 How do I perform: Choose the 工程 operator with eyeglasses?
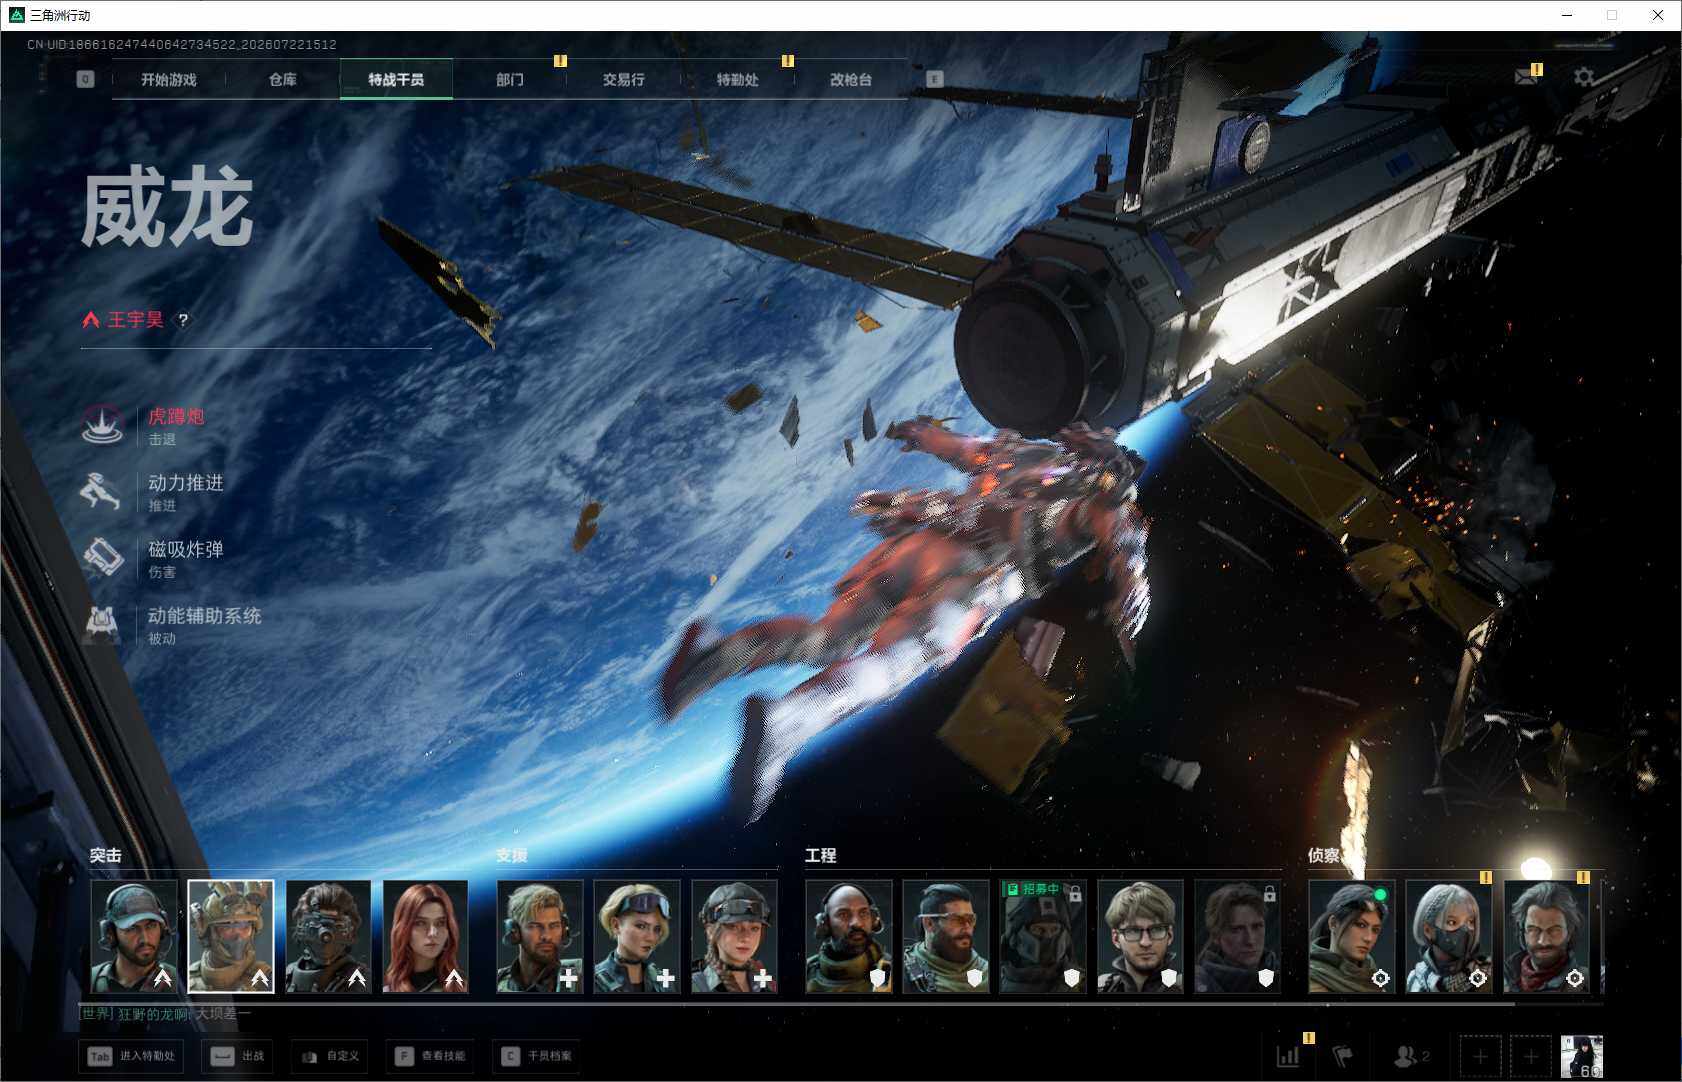coord(1140,937)
